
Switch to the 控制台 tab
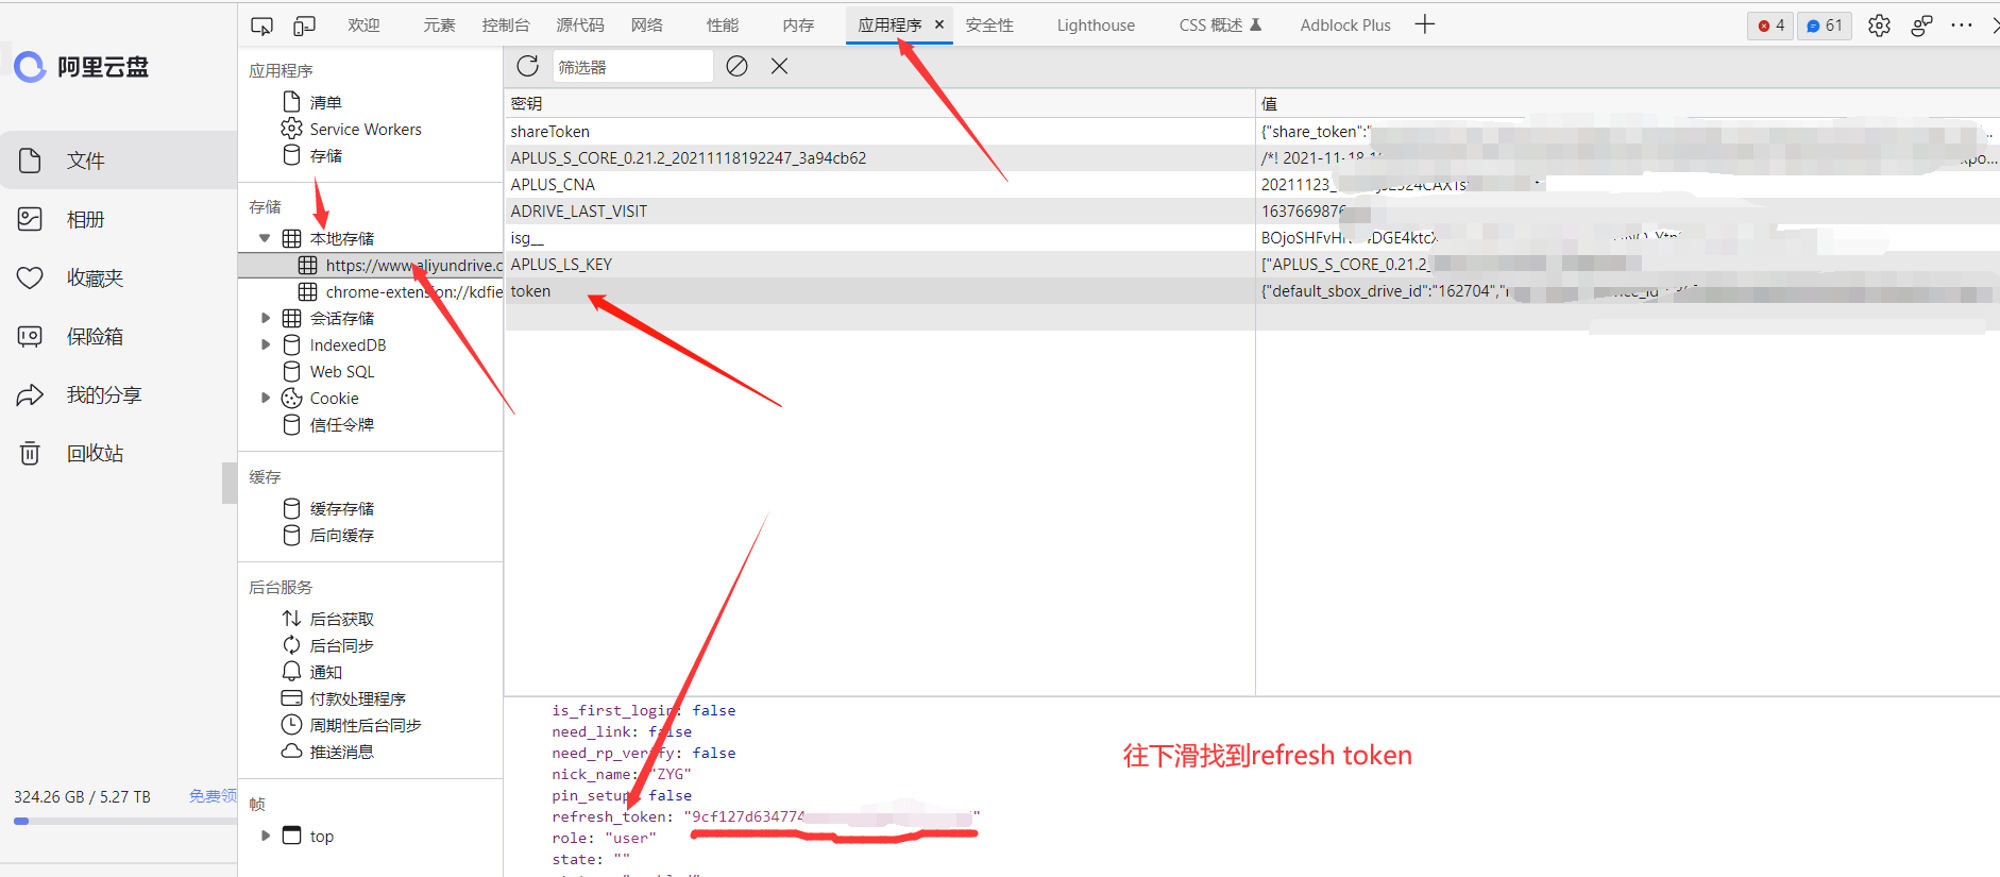point(506,25)
